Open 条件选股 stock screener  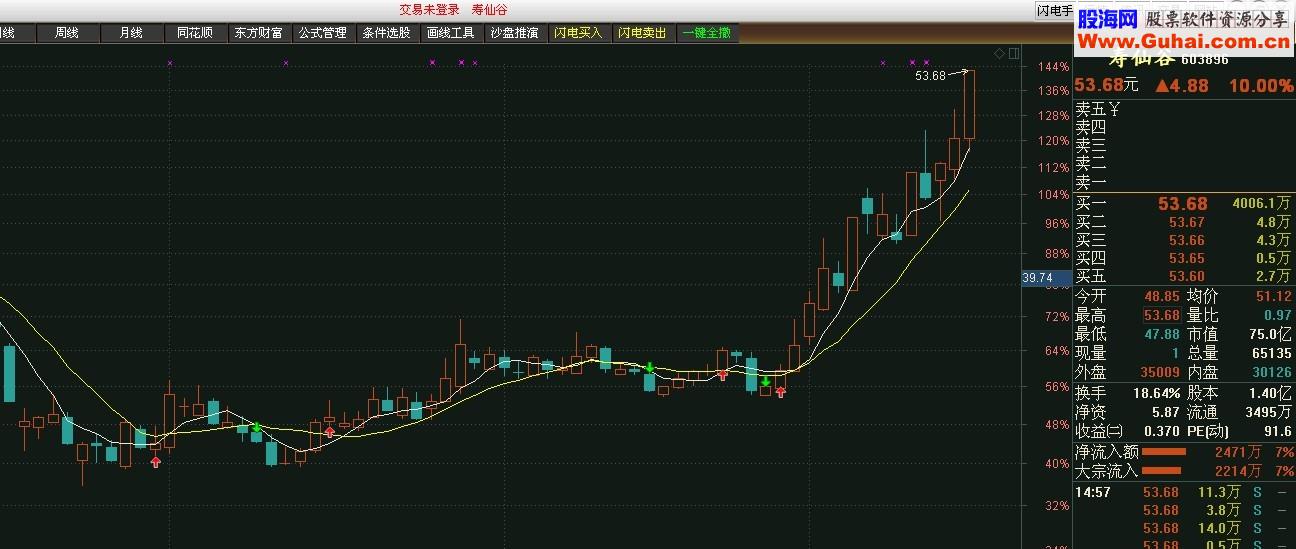[x=386, y=33]
